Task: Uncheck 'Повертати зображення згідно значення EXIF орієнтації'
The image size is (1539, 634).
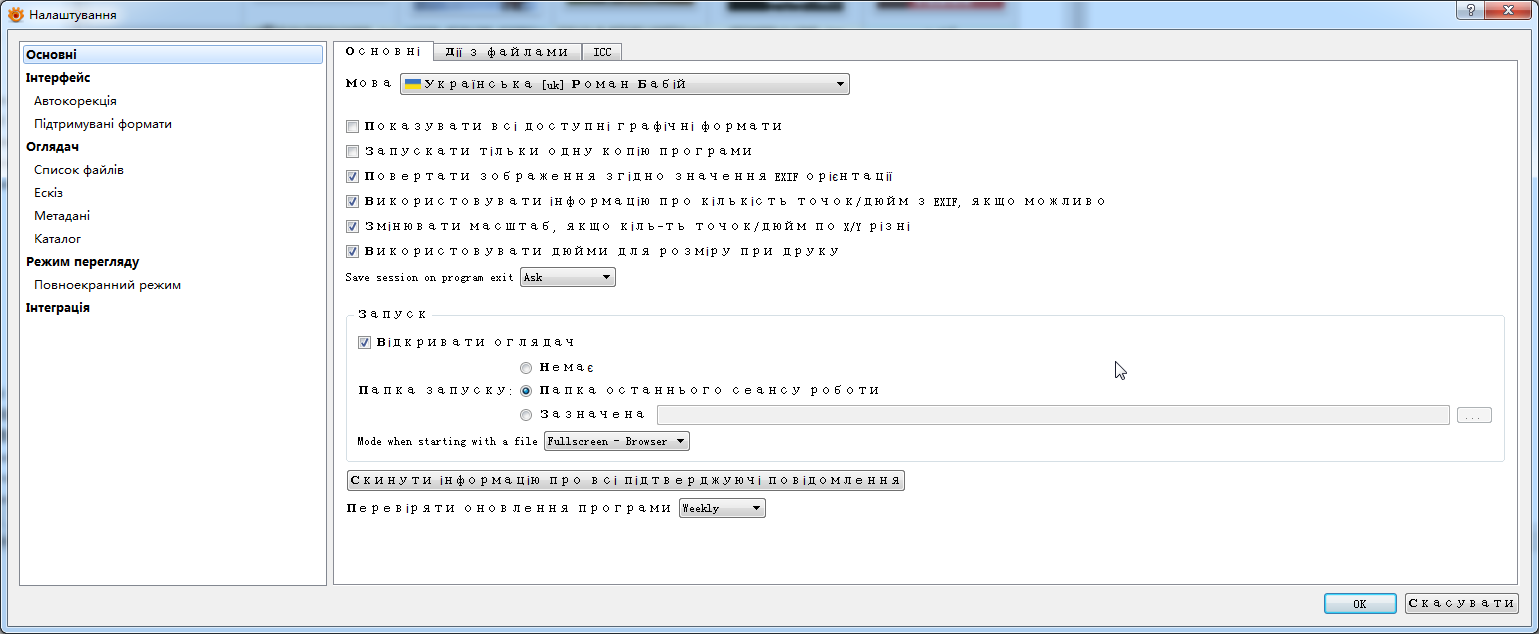Action: tap(352, 177)
